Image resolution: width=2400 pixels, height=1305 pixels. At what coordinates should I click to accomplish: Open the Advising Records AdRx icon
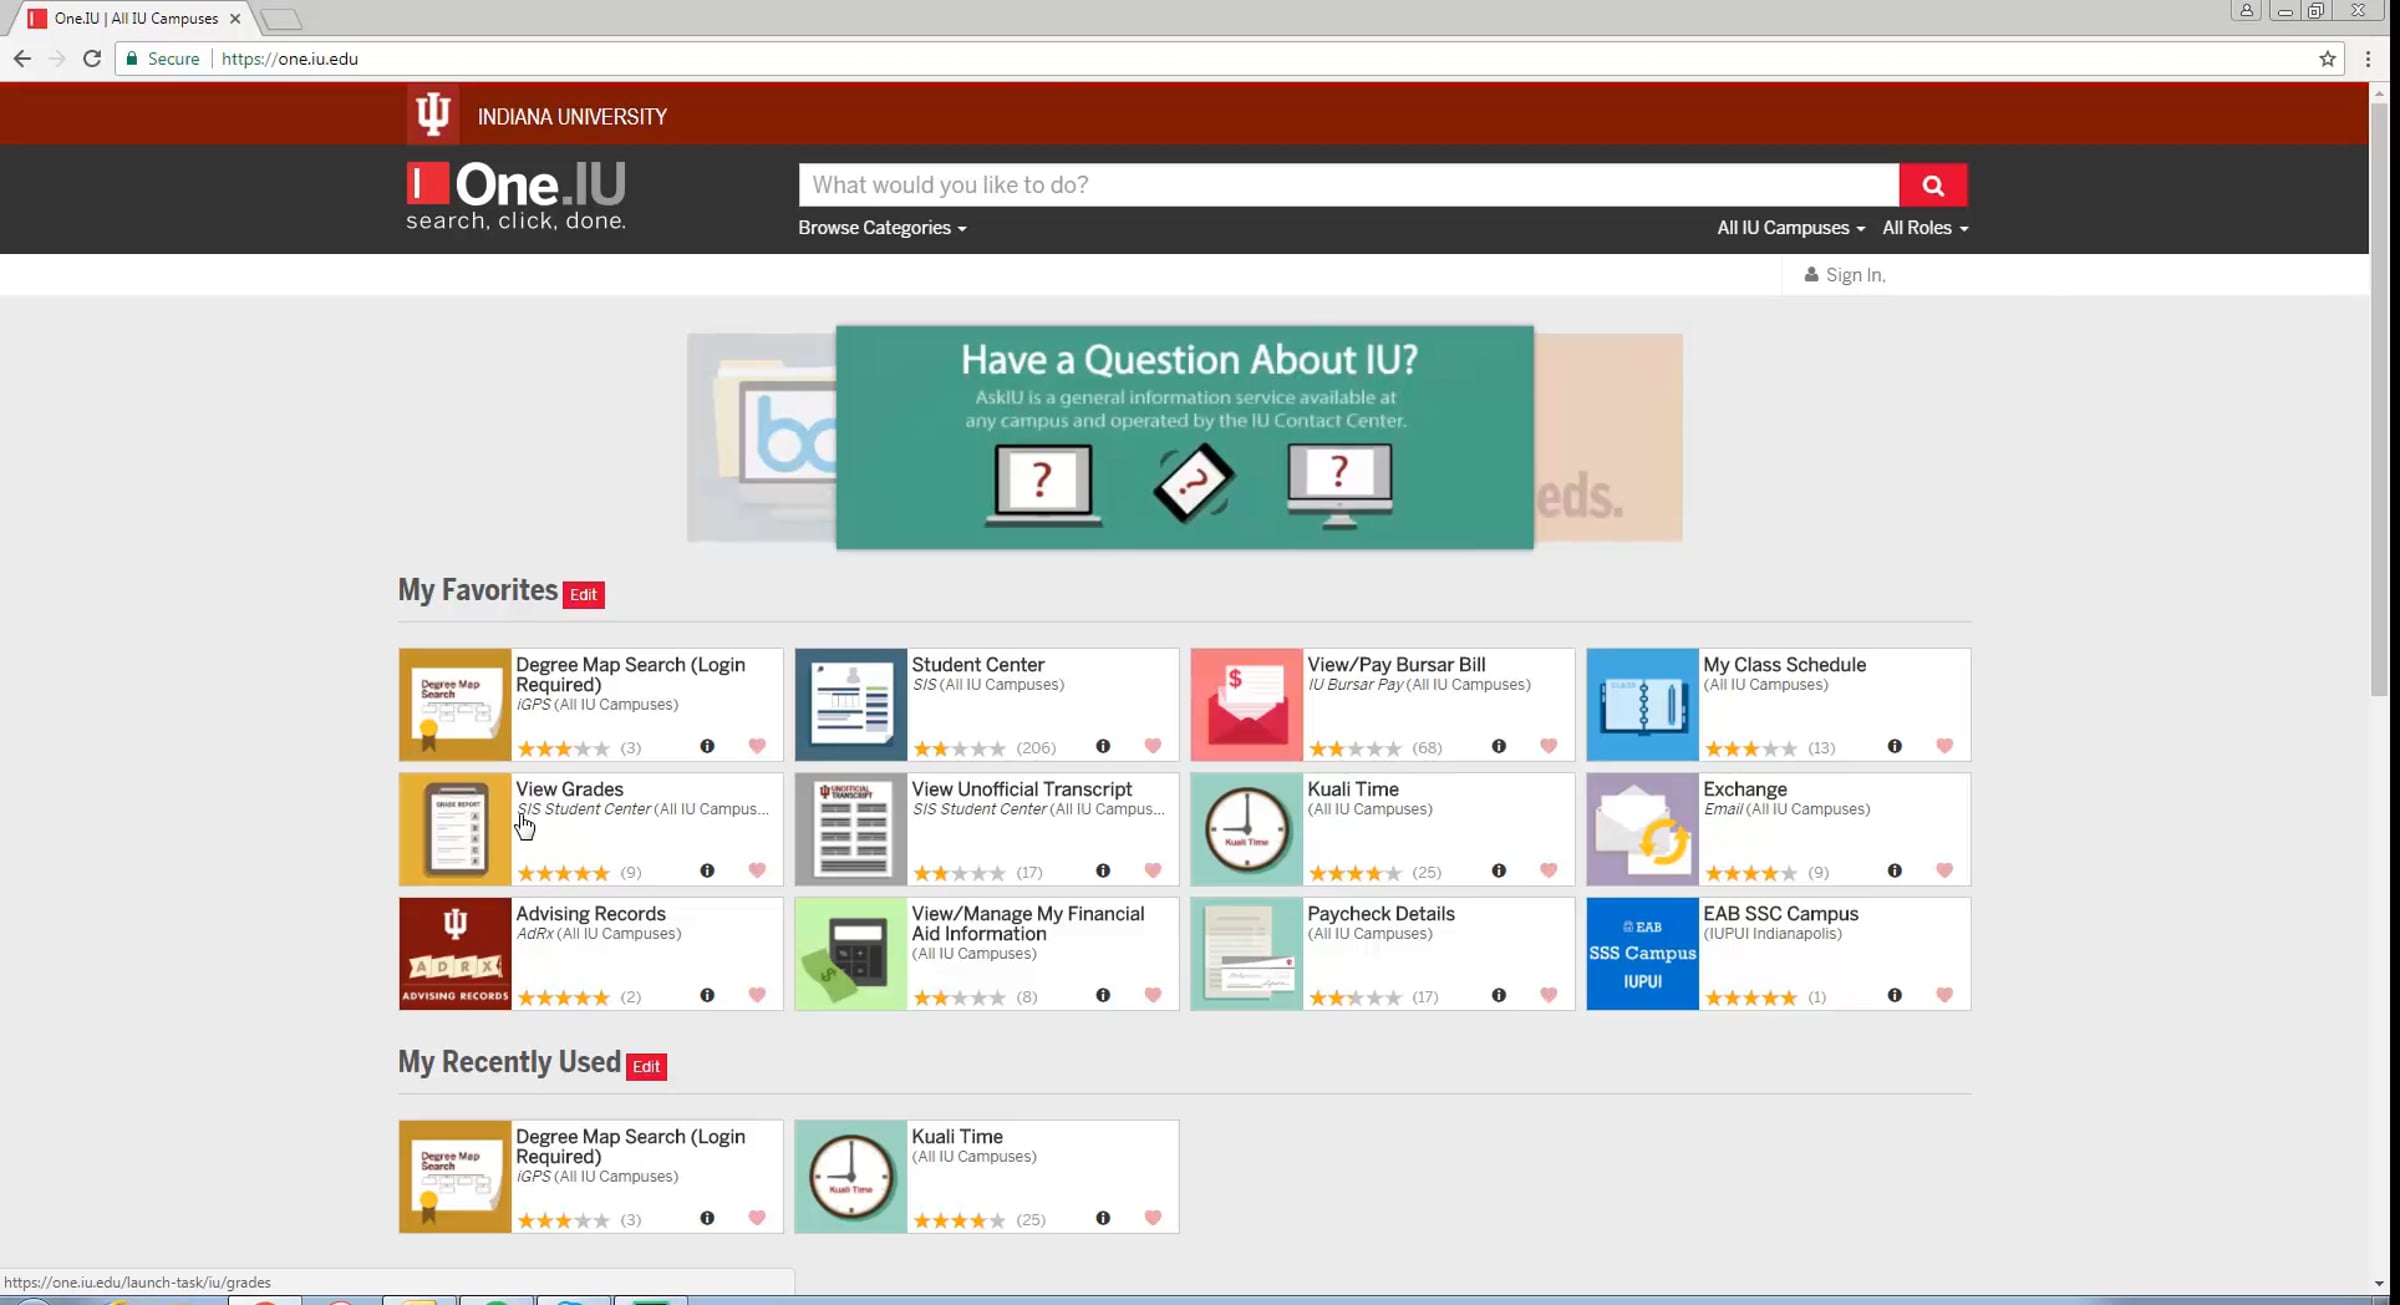point(455,953)
